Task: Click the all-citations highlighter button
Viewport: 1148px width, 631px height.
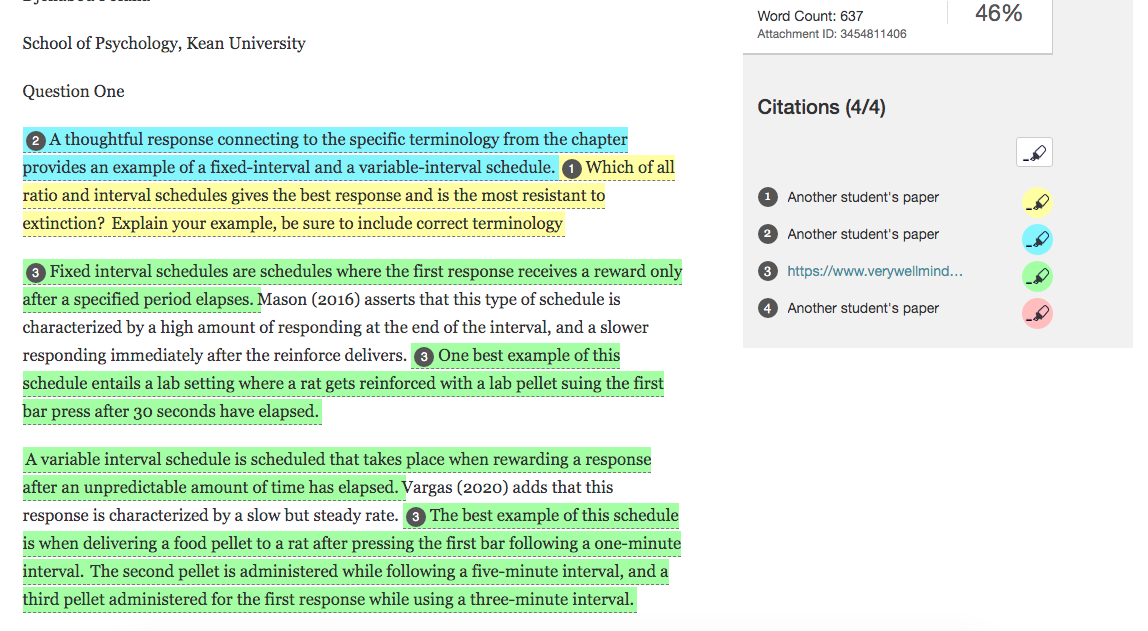Action: pyautogui.click(x=1034, y=152)
